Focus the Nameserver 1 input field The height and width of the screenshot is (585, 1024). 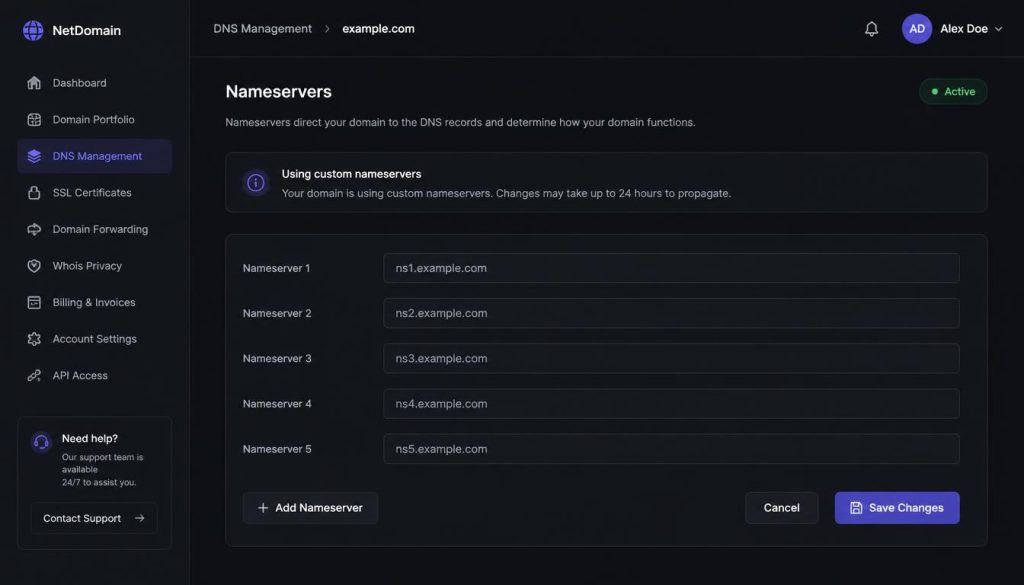671,268
